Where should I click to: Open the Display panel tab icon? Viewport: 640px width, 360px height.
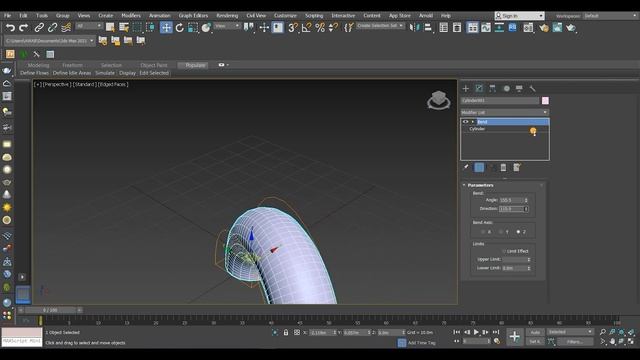coord(519,89)
